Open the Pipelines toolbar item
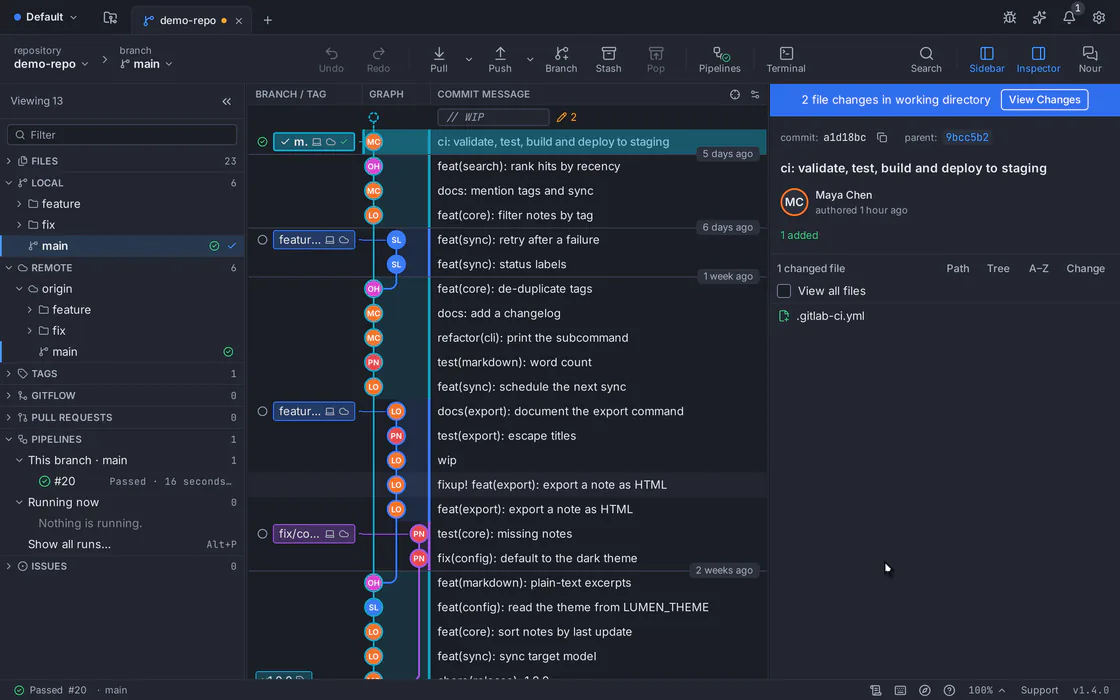The width and height of the screenshot is (1120, 700). tap(719, 60)
